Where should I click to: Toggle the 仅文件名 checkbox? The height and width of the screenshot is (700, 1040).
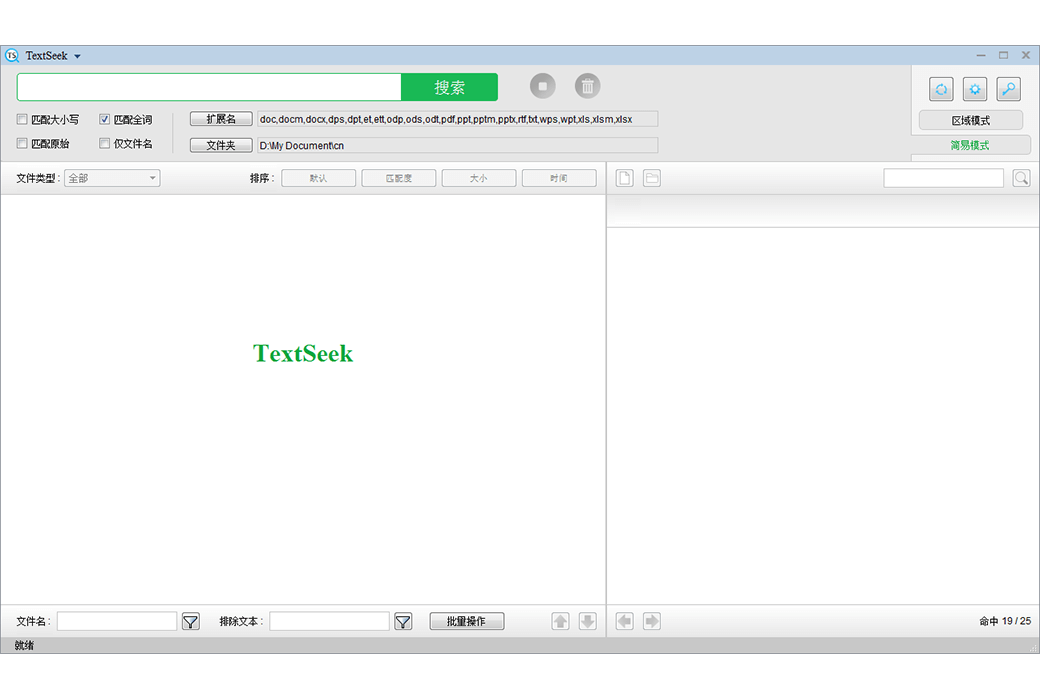pos(104,143)
